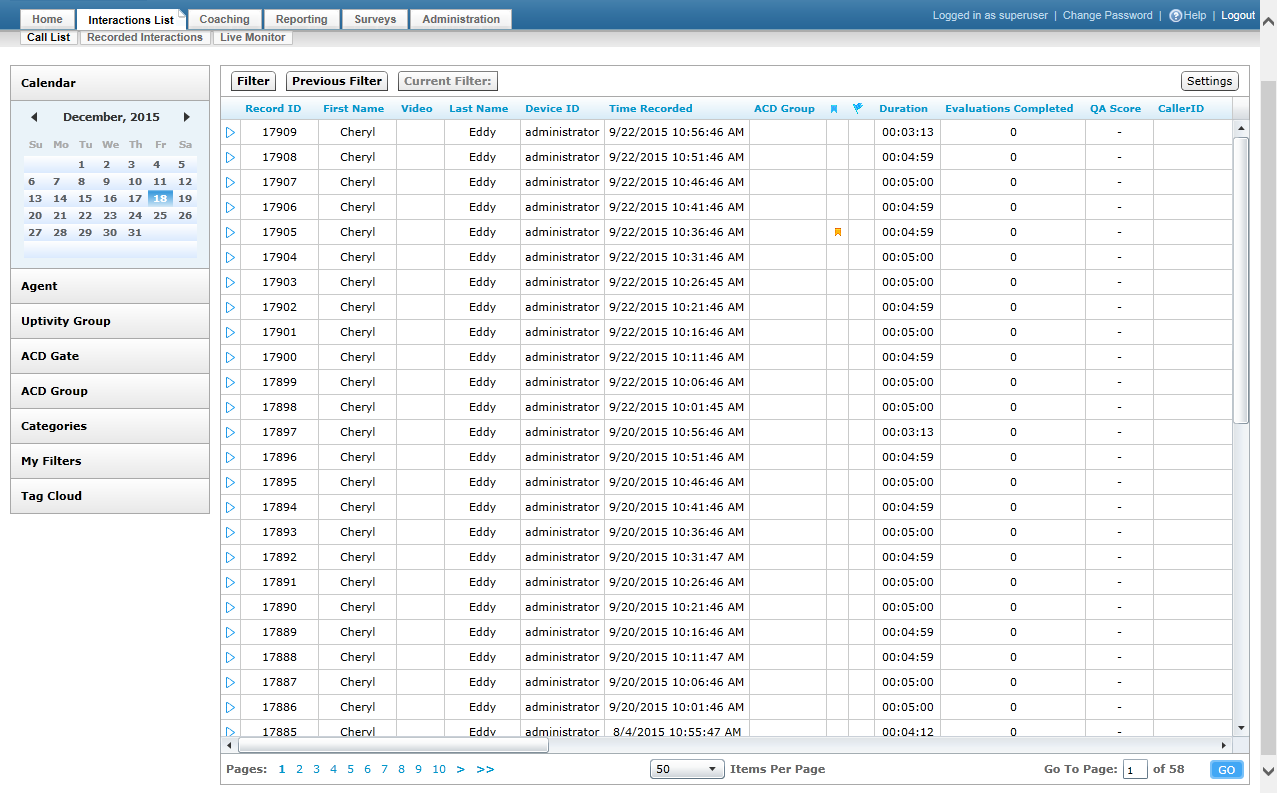Play the recording for Record ID 17909
Image resolution: width=1277 pixels, height=793 pixels.
pos(230,131)
